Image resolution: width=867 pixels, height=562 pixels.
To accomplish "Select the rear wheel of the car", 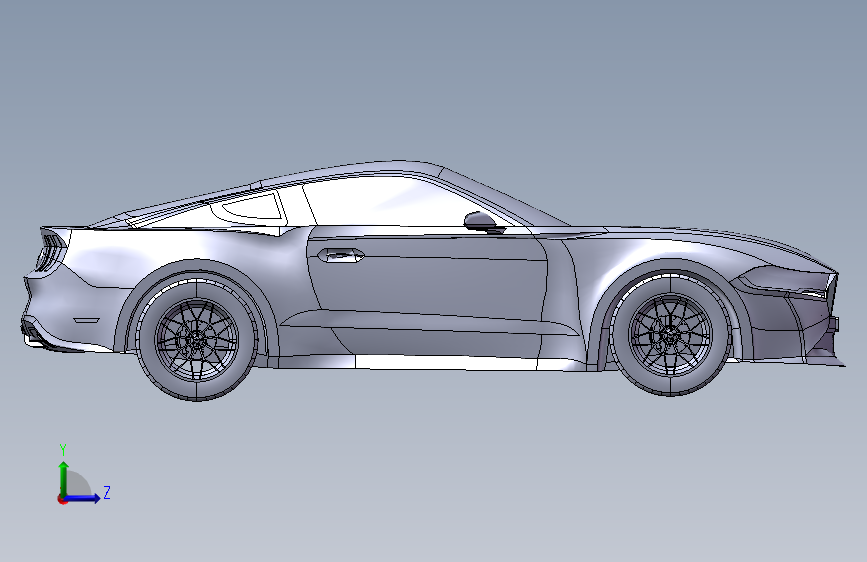I will [x=197, y=339].
